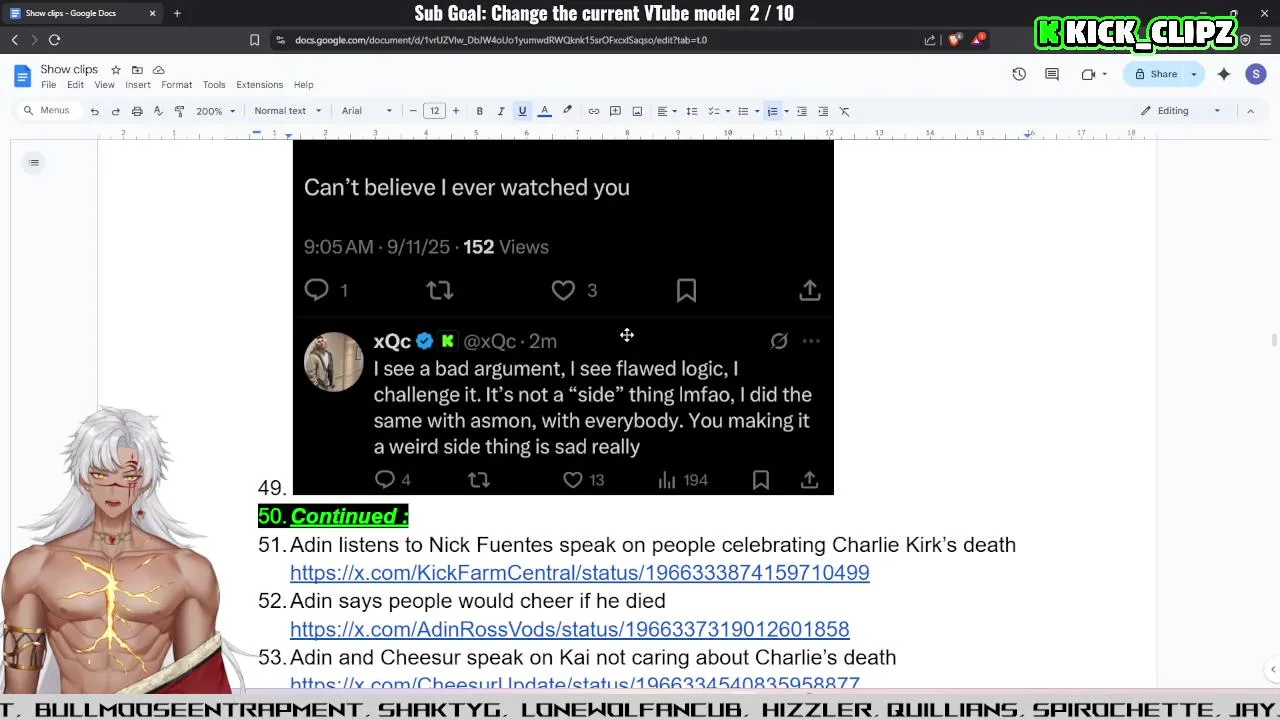The width and height of the screenshot is (1280, 720).
Task: Toggle italic formatting
Action: 501,111
